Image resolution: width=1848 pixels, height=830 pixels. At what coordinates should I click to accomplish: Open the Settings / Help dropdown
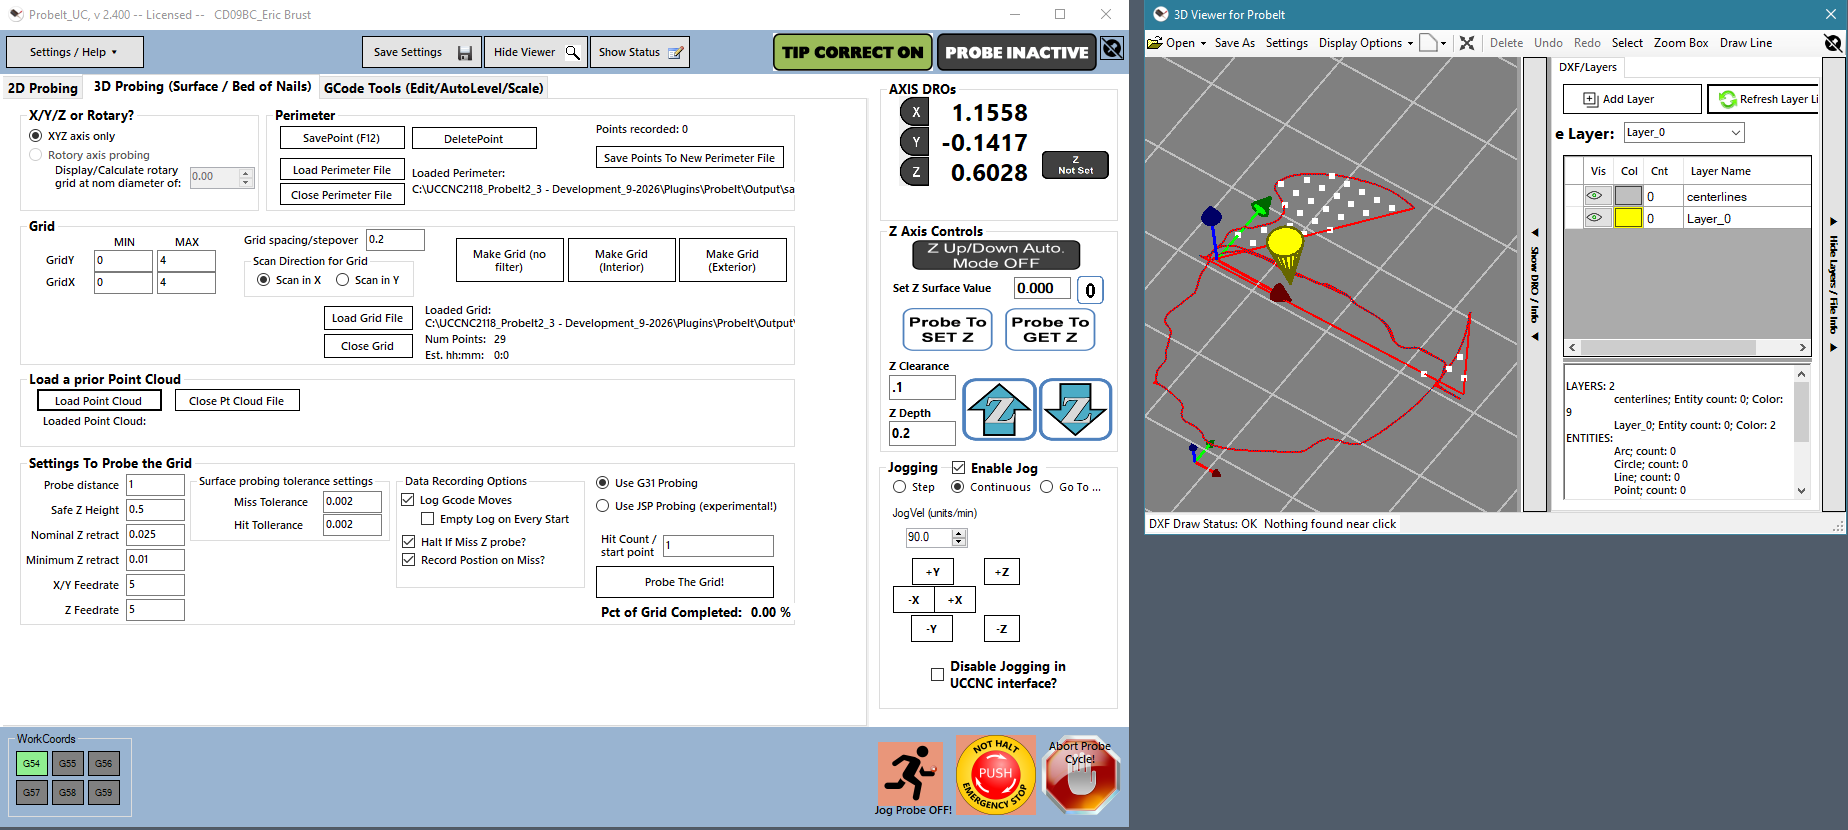click(x=74, y=52)
